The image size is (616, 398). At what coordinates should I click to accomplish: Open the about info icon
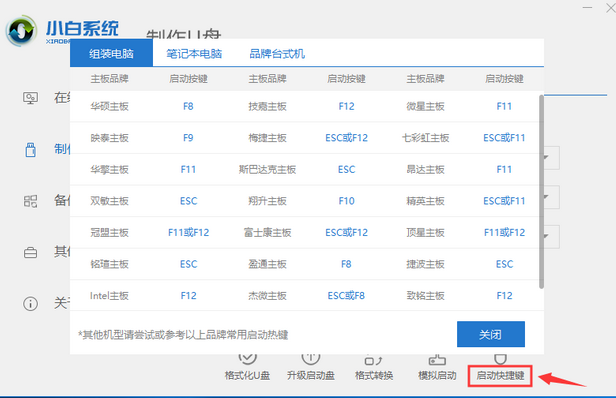coord(30,303)
